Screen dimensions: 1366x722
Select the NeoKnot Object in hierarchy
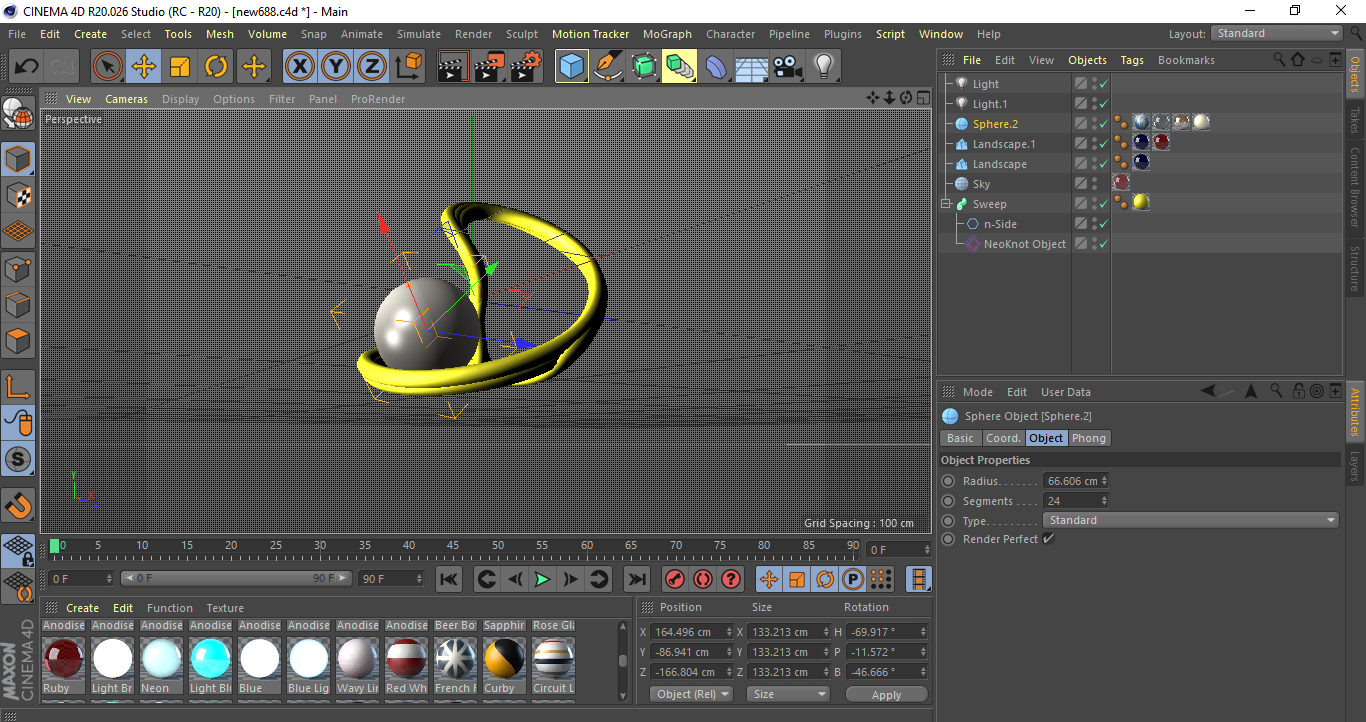pyautogui.click(x=1024, y=244)
